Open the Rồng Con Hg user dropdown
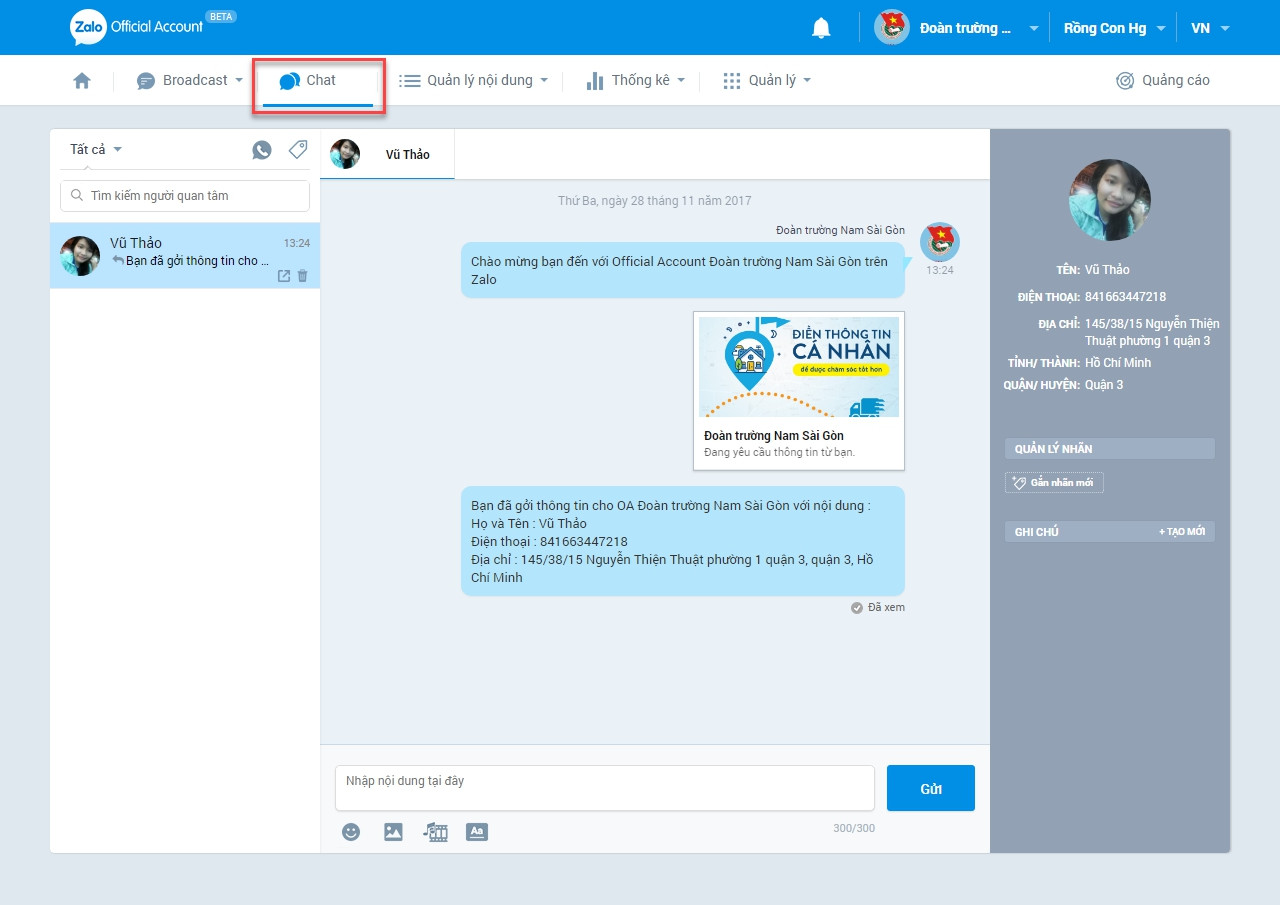 (1114, 28)
